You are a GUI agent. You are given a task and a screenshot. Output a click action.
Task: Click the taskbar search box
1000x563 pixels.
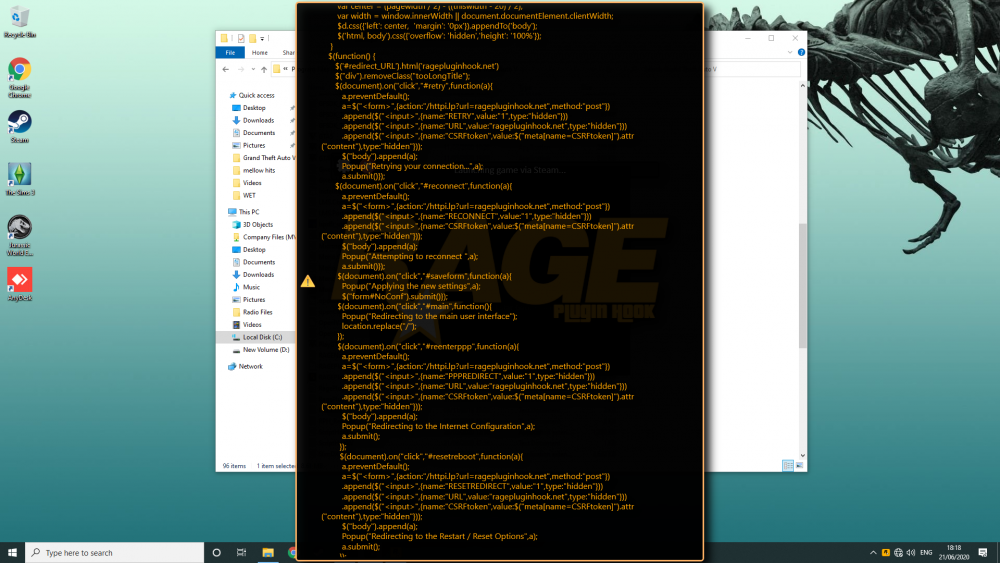115,552
